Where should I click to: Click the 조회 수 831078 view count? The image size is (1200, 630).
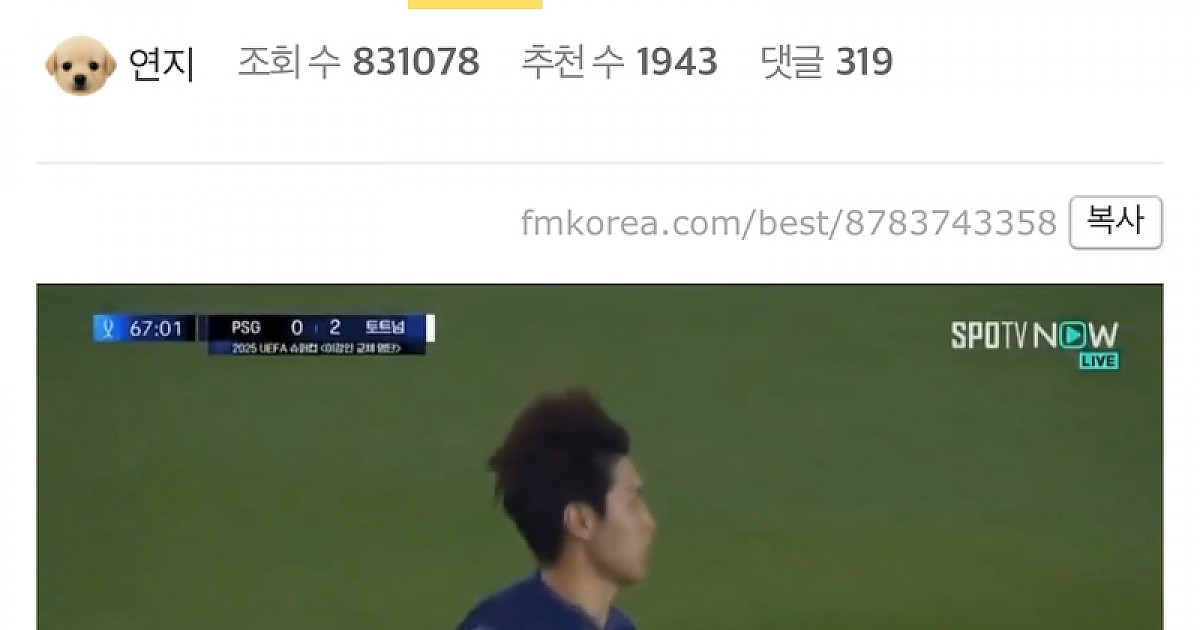point(358,63)
